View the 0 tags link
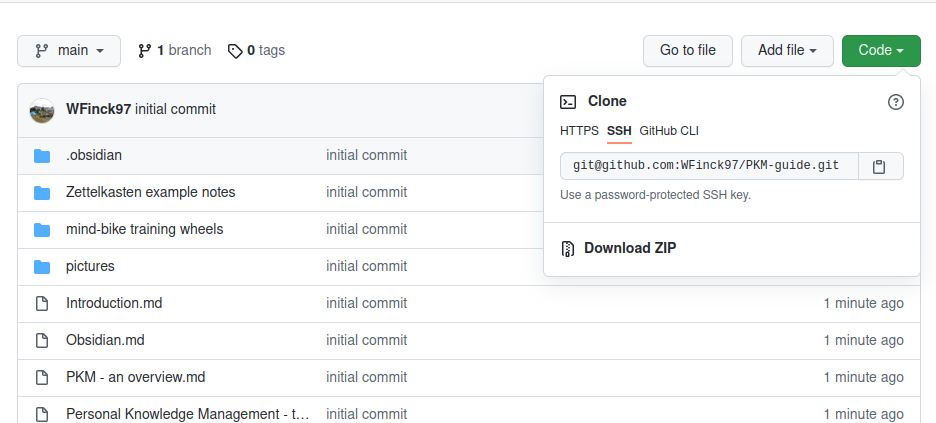This screenshot has height=423, width=936. [257, 51]
